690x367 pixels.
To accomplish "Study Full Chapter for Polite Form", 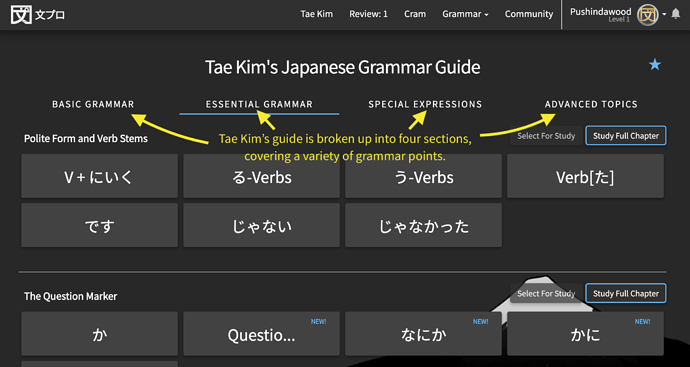I will pos(626,136).
